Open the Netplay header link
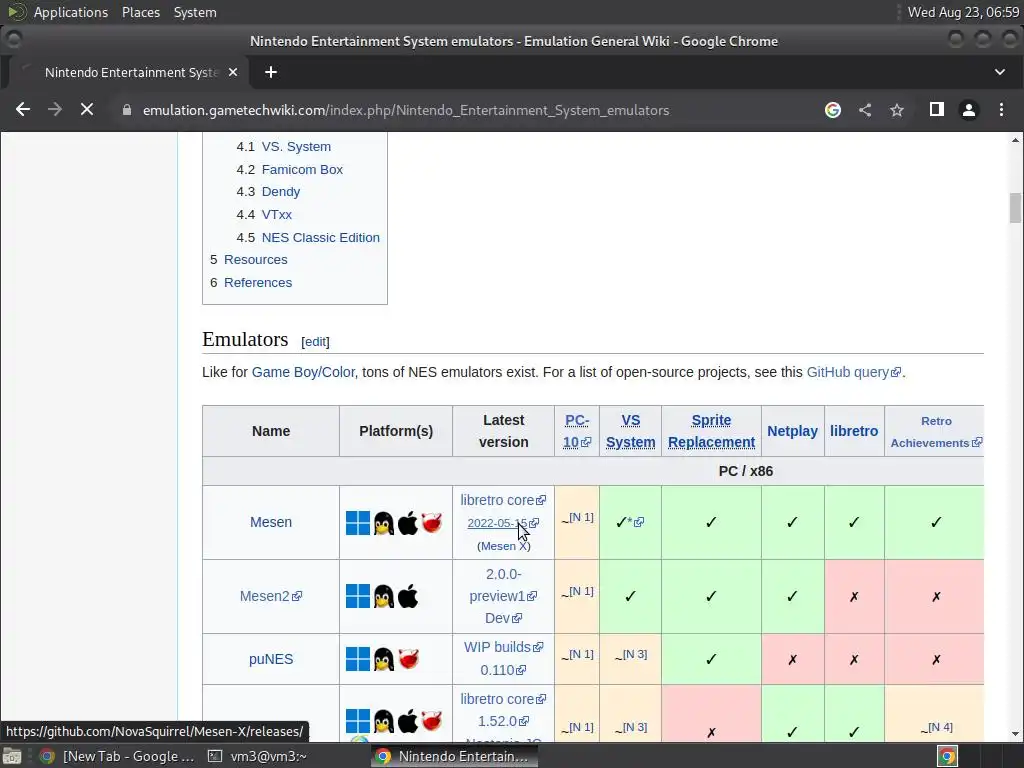1024x768 pixels. [x=792, y=431]
